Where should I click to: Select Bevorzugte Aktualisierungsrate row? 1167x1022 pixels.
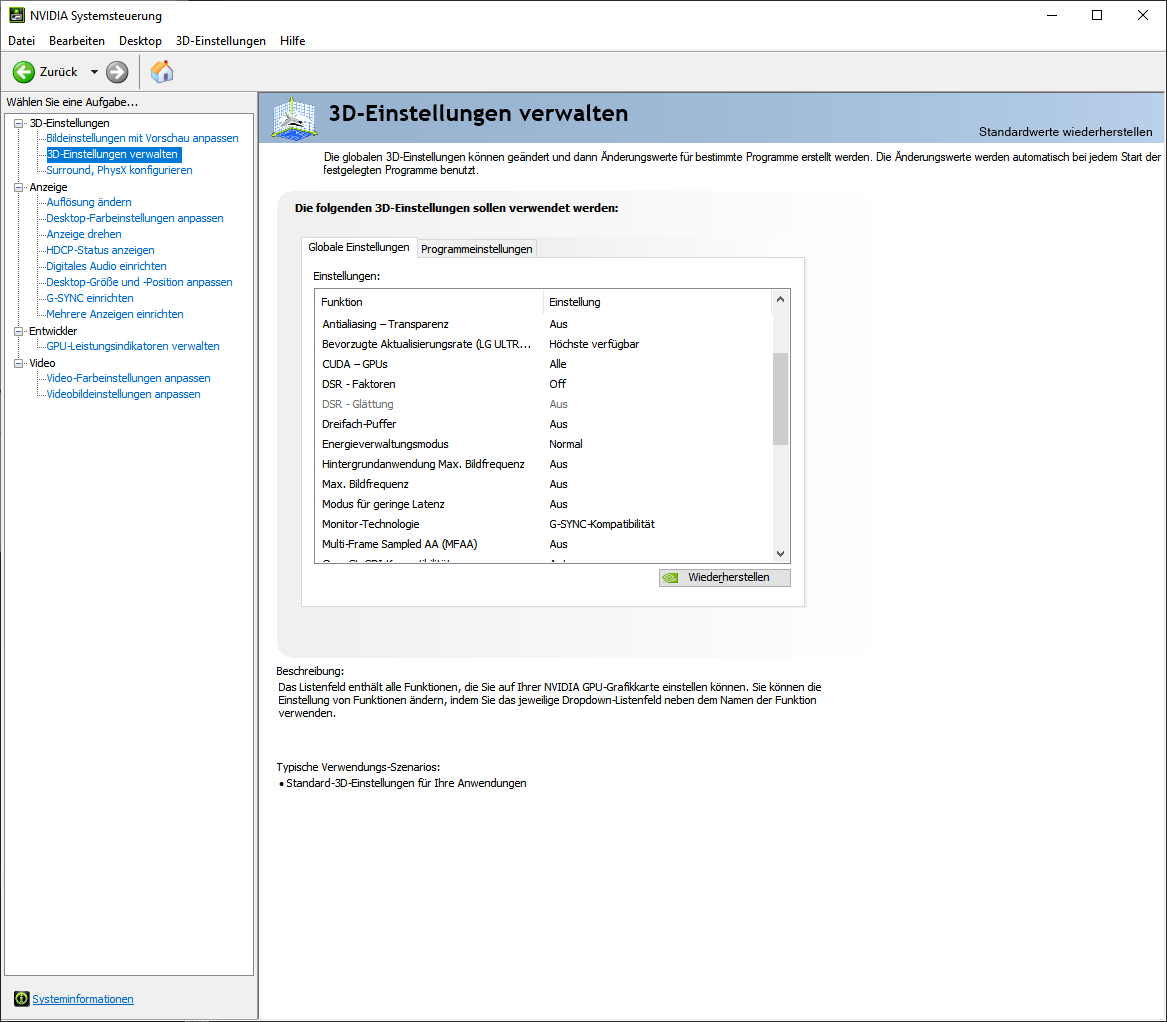coord(544,345)
